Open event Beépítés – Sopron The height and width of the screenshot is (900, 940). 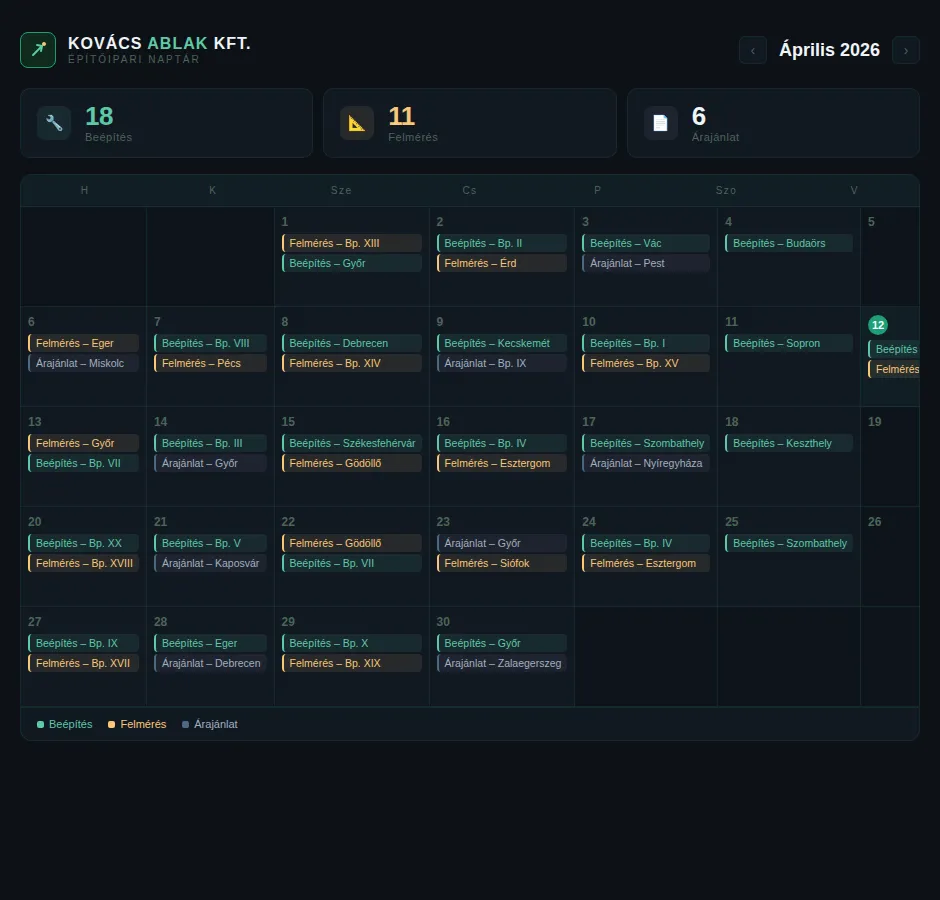[789, 344]
